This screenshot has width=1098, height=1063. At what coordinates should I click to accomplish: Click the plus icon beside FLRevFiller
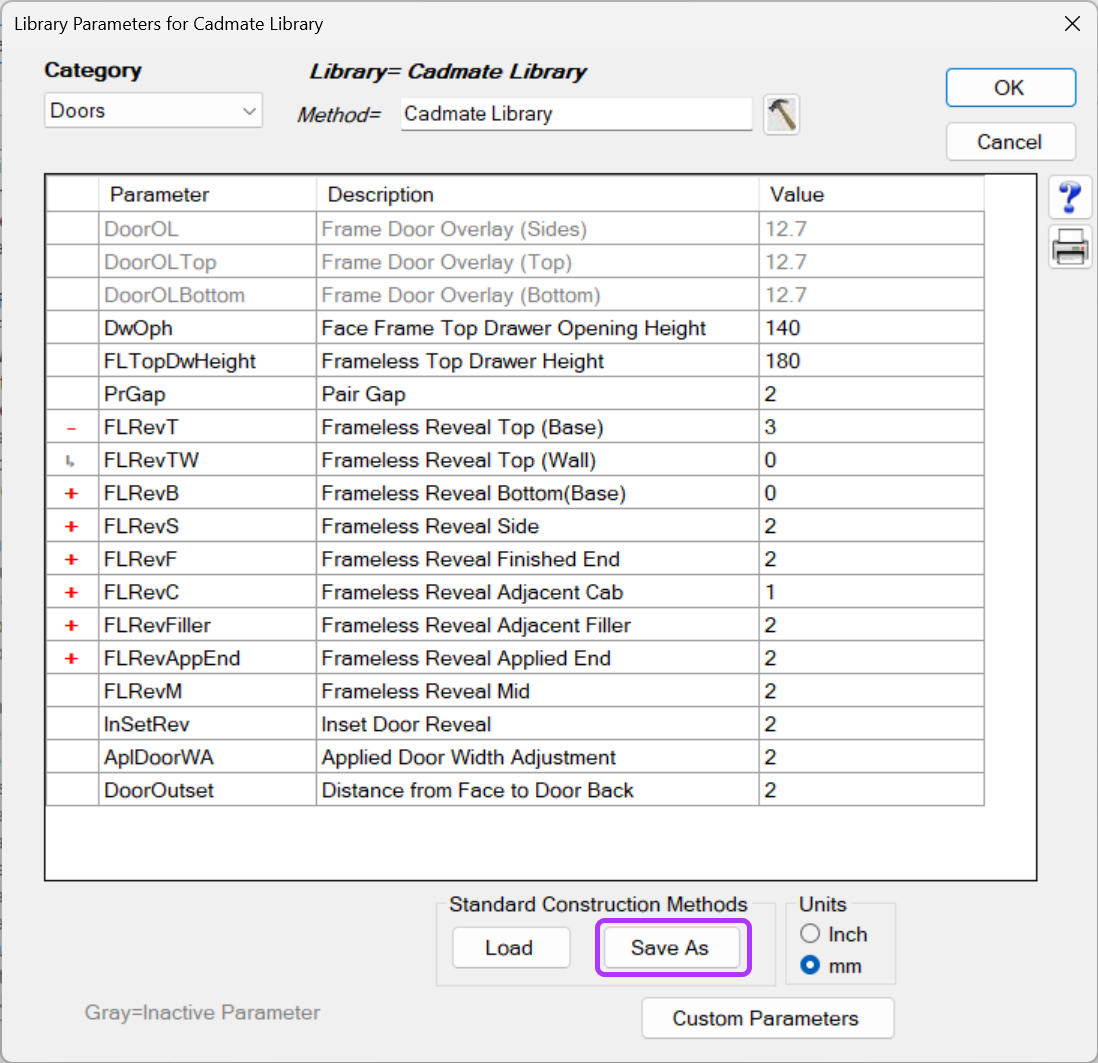coord(71,624)
